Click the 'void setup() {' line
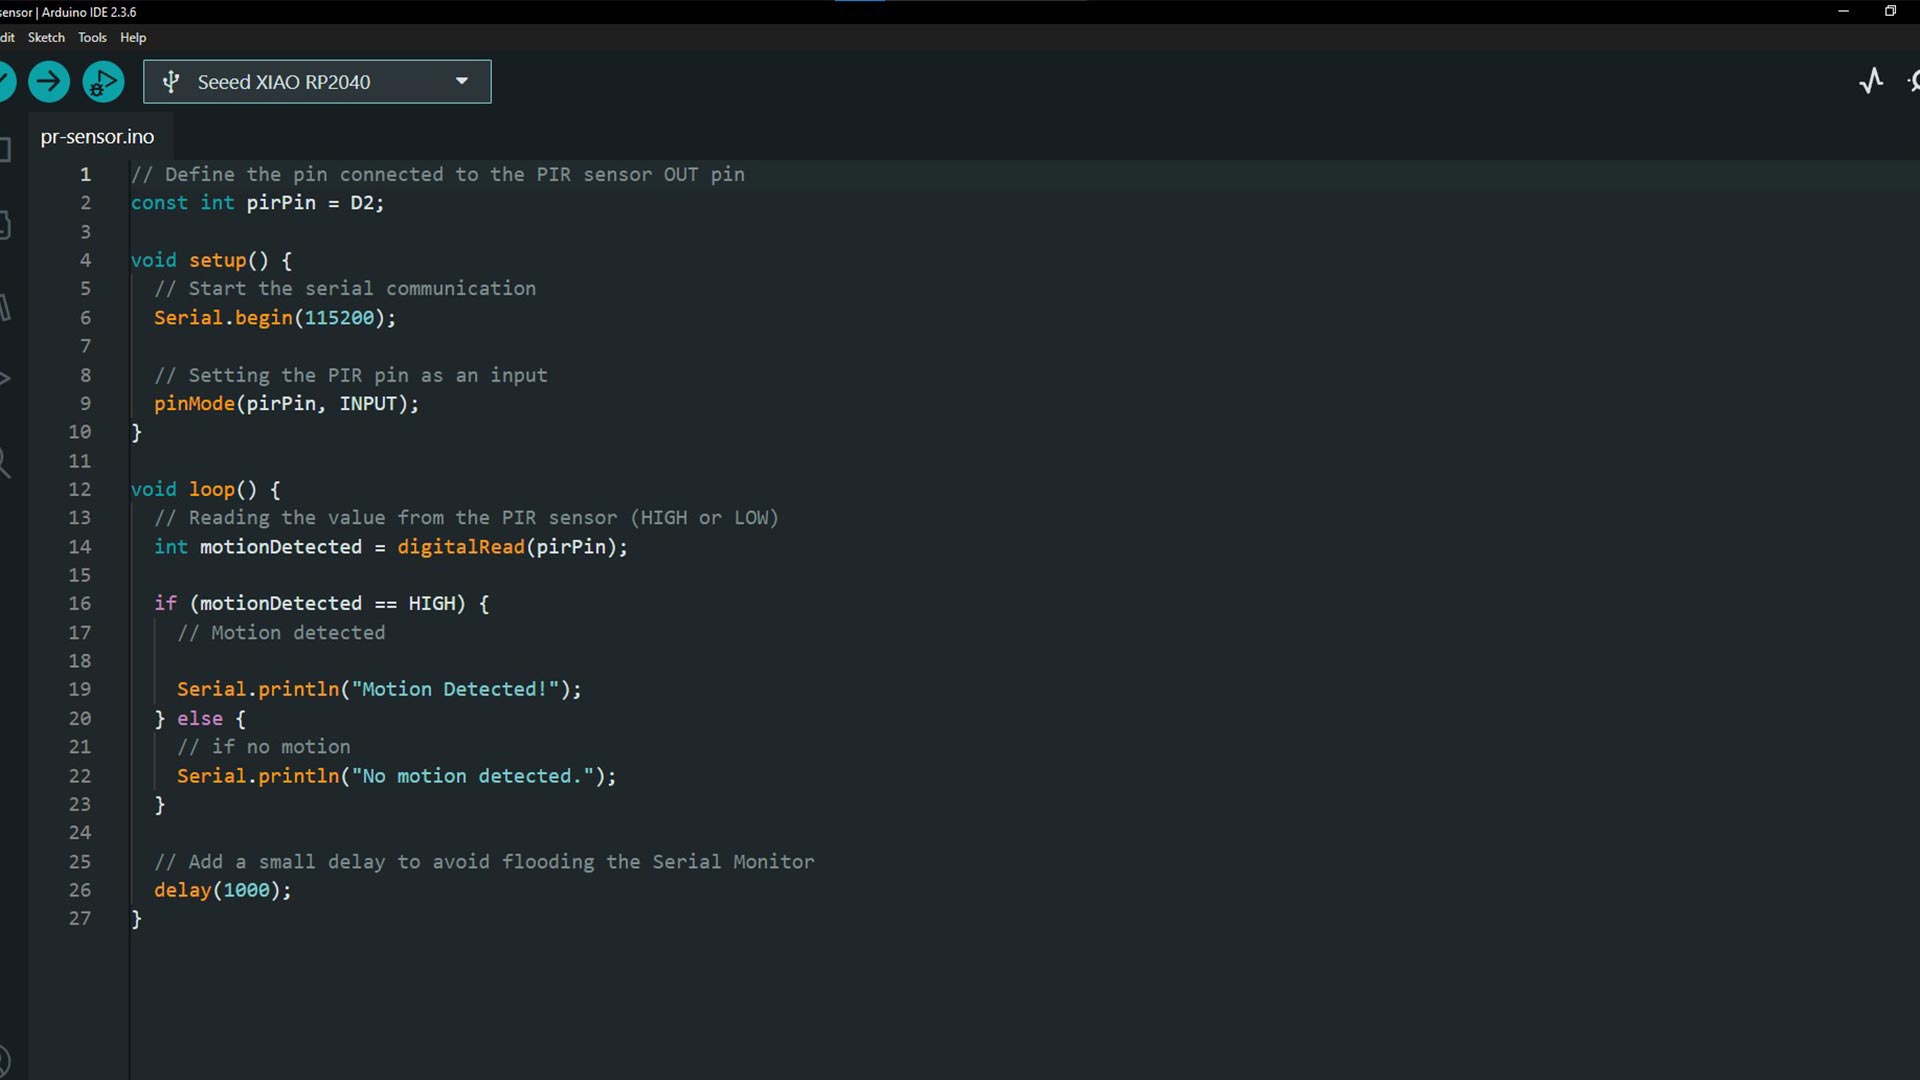The image size is (1920, 1080). pos(211,260)
